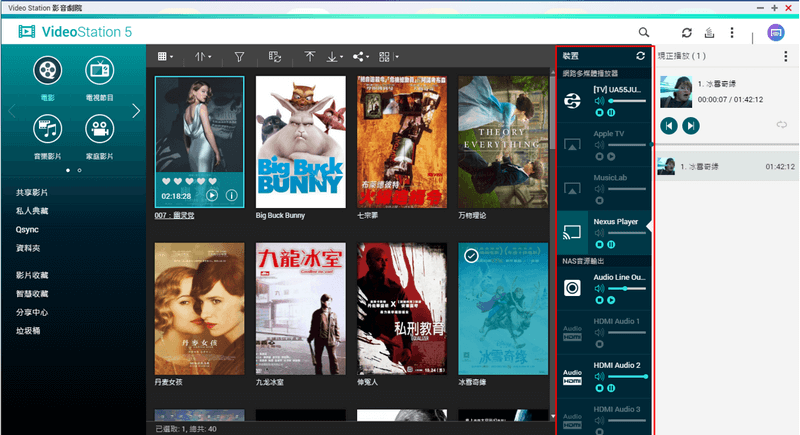The width and height of the screenshot is (800, 435).
Task: Click the 007 movie title link
Action: (174, 216)
